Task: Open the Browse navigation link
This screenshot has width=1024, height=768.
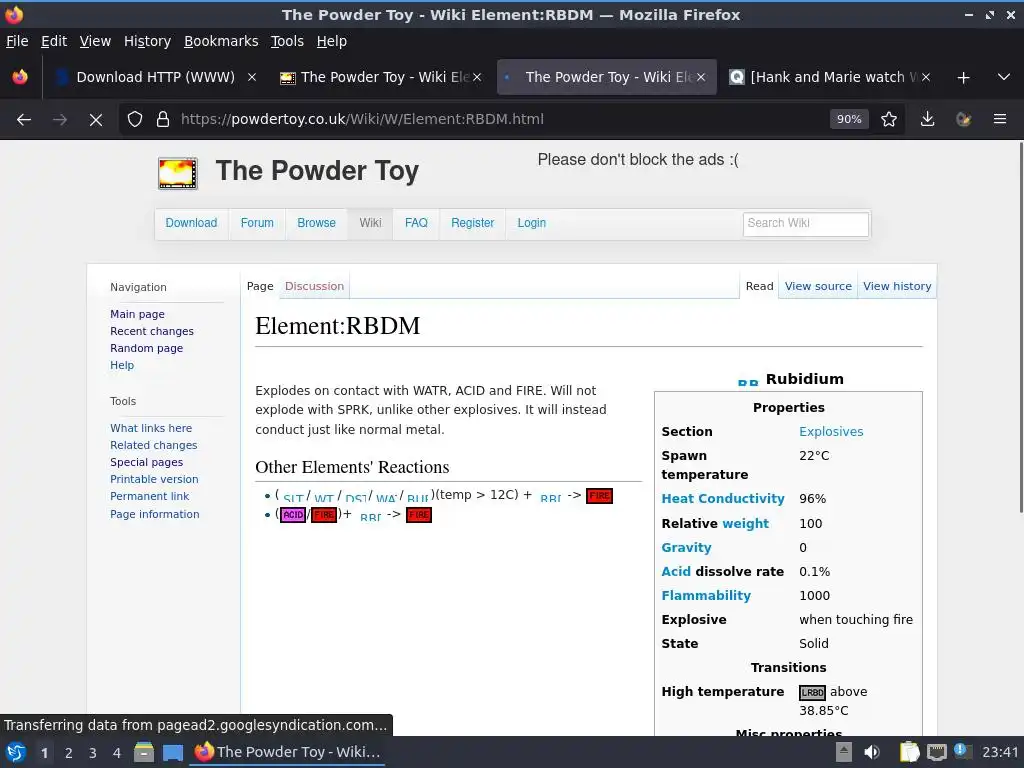Action: 316,223
